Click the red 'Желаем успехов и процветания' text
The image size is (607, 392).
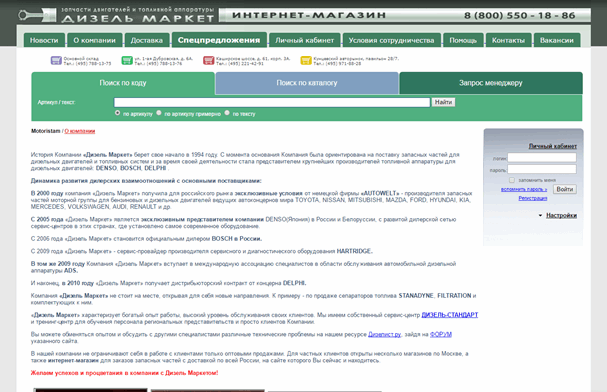[124, 373]
